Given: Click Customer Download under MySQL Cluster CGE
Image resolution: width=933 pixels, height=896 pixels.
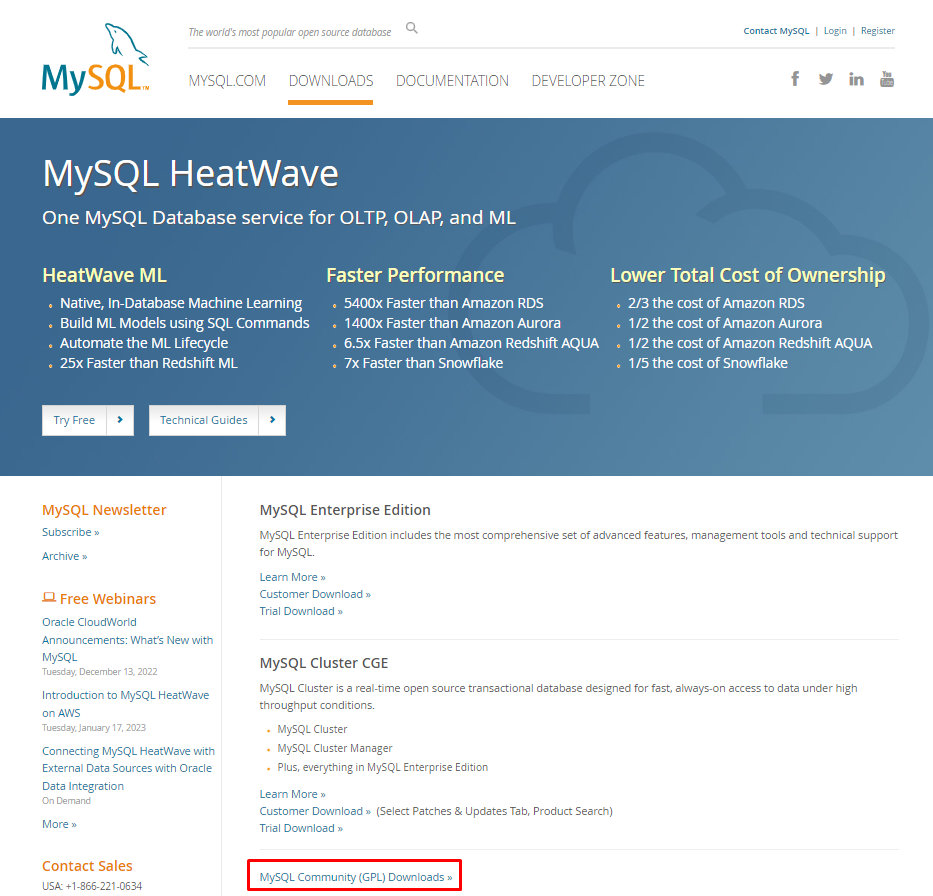Looking at the screenshot, I should tap(315, 811).
